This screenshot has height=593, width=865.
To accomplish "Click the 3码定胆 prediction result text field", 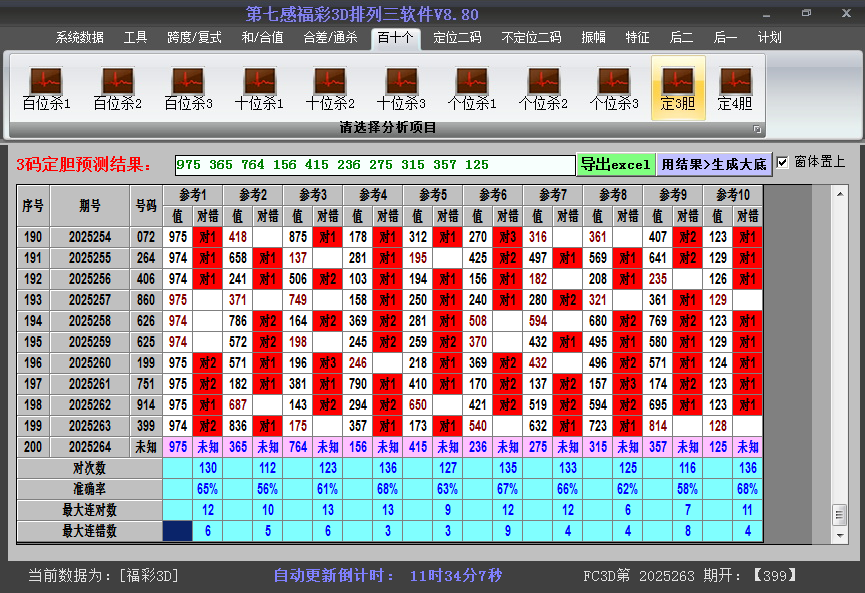I will point(374,165).
